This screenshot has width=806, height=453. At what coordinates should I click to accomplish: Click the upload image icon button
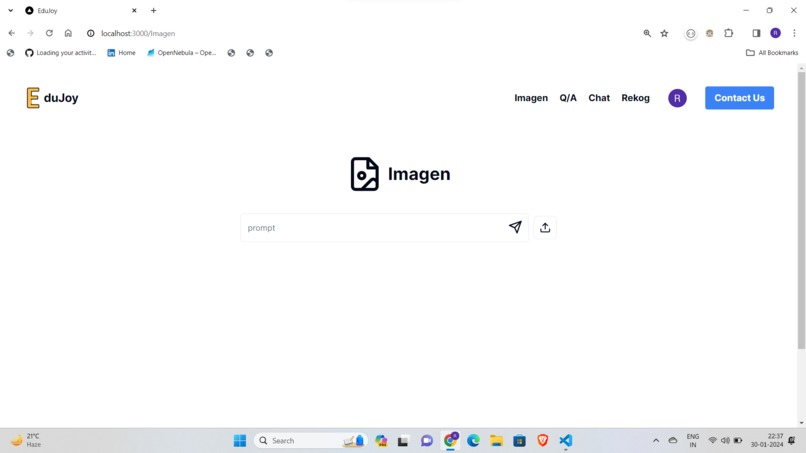point(545,227)
